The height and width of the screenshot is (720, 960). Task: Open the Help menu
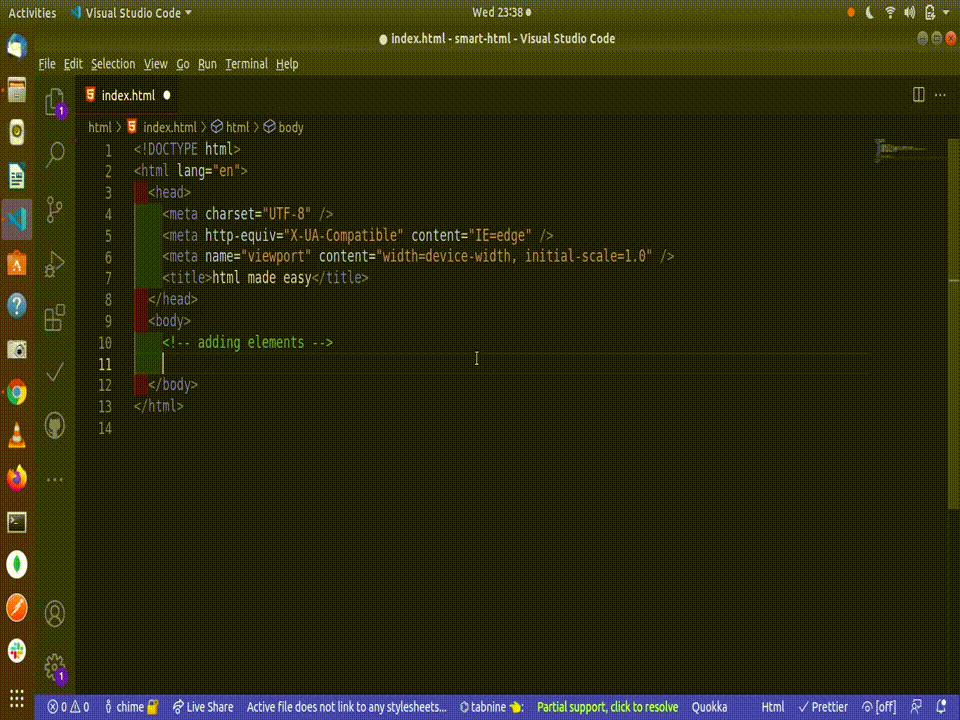pyautogui.click(x=287, y=64)
